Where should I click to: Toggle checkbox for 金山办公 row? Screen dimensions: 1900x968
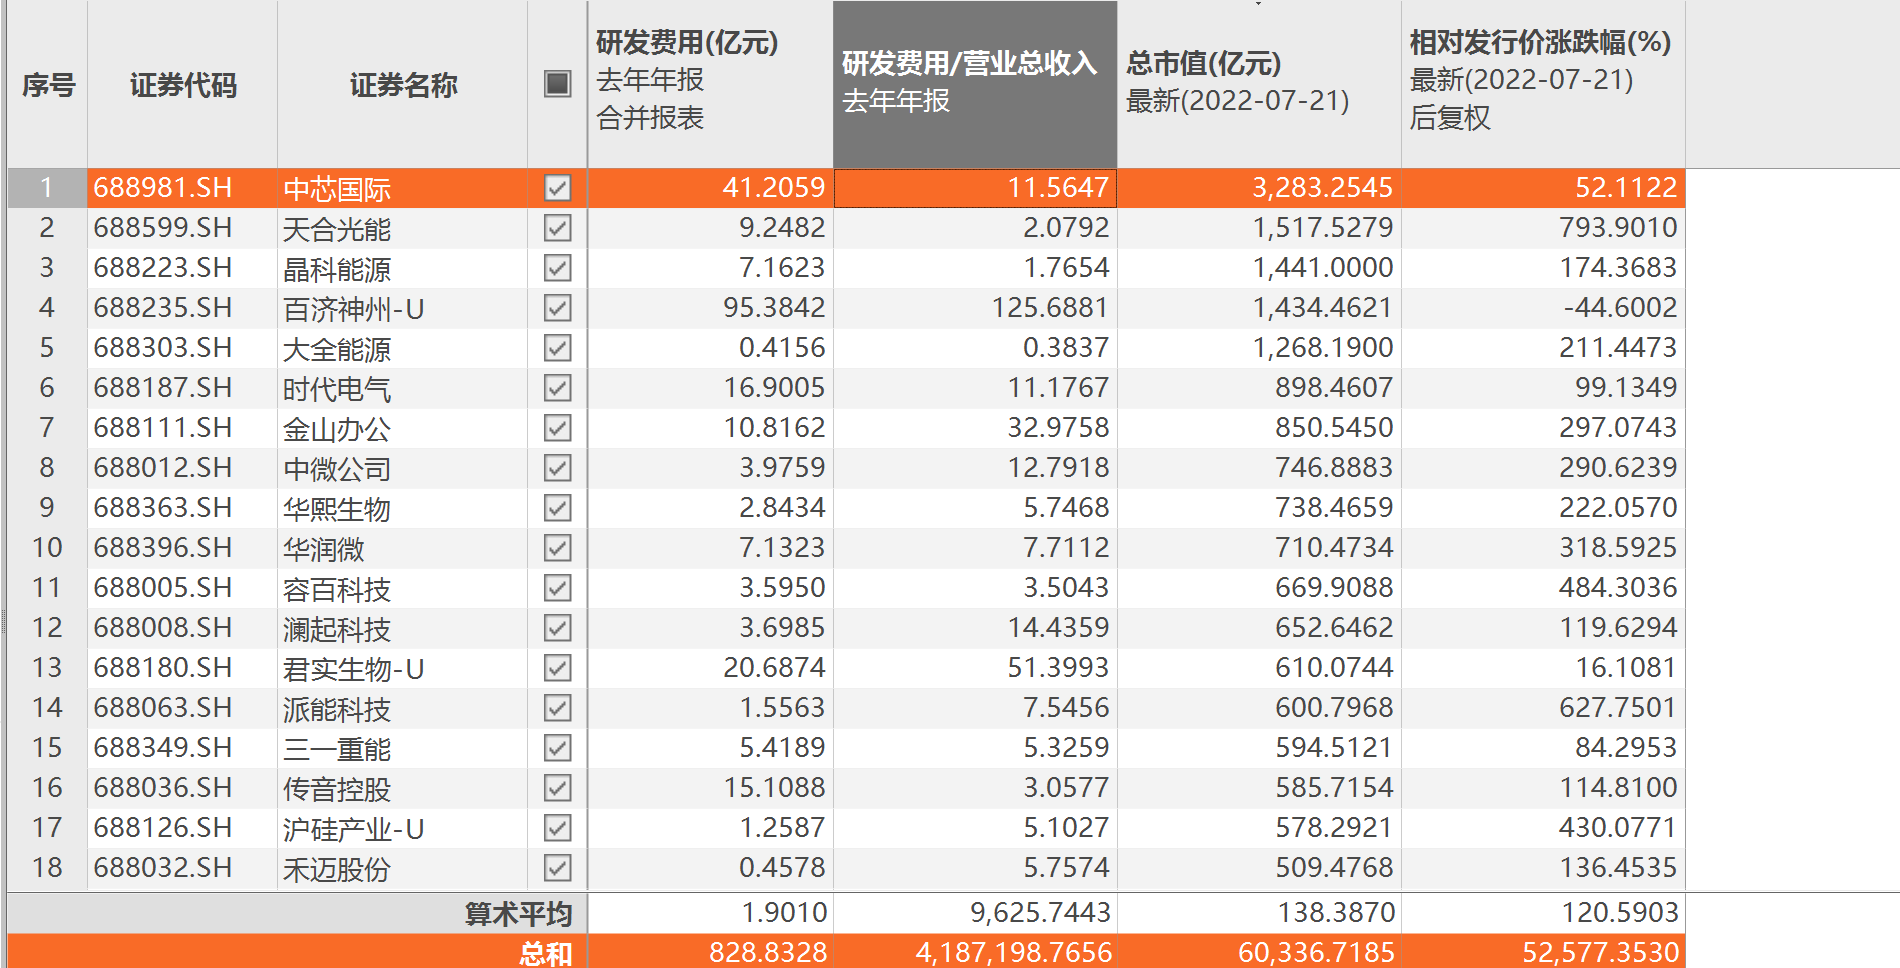click(557, 428)
